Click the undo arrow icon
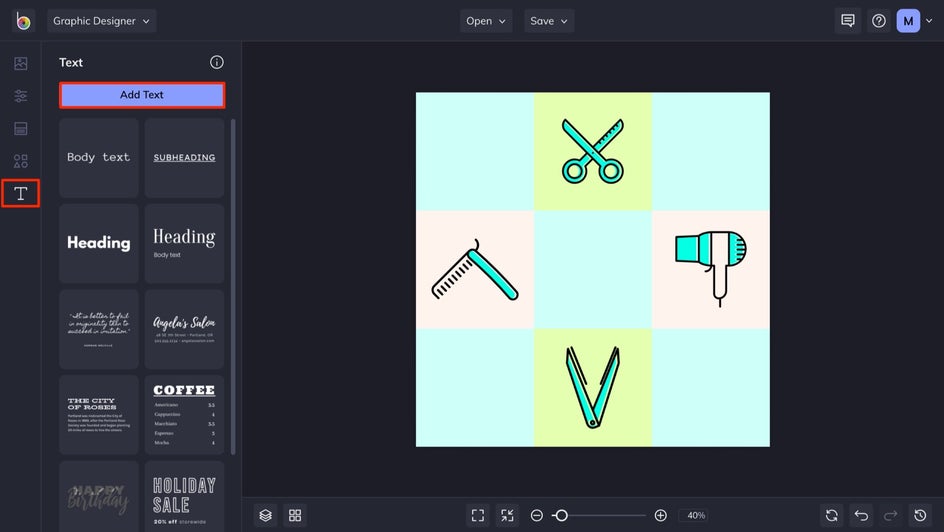Image resolution: width=944 pixels, height=532 pixels. click(x=862, y=515)
